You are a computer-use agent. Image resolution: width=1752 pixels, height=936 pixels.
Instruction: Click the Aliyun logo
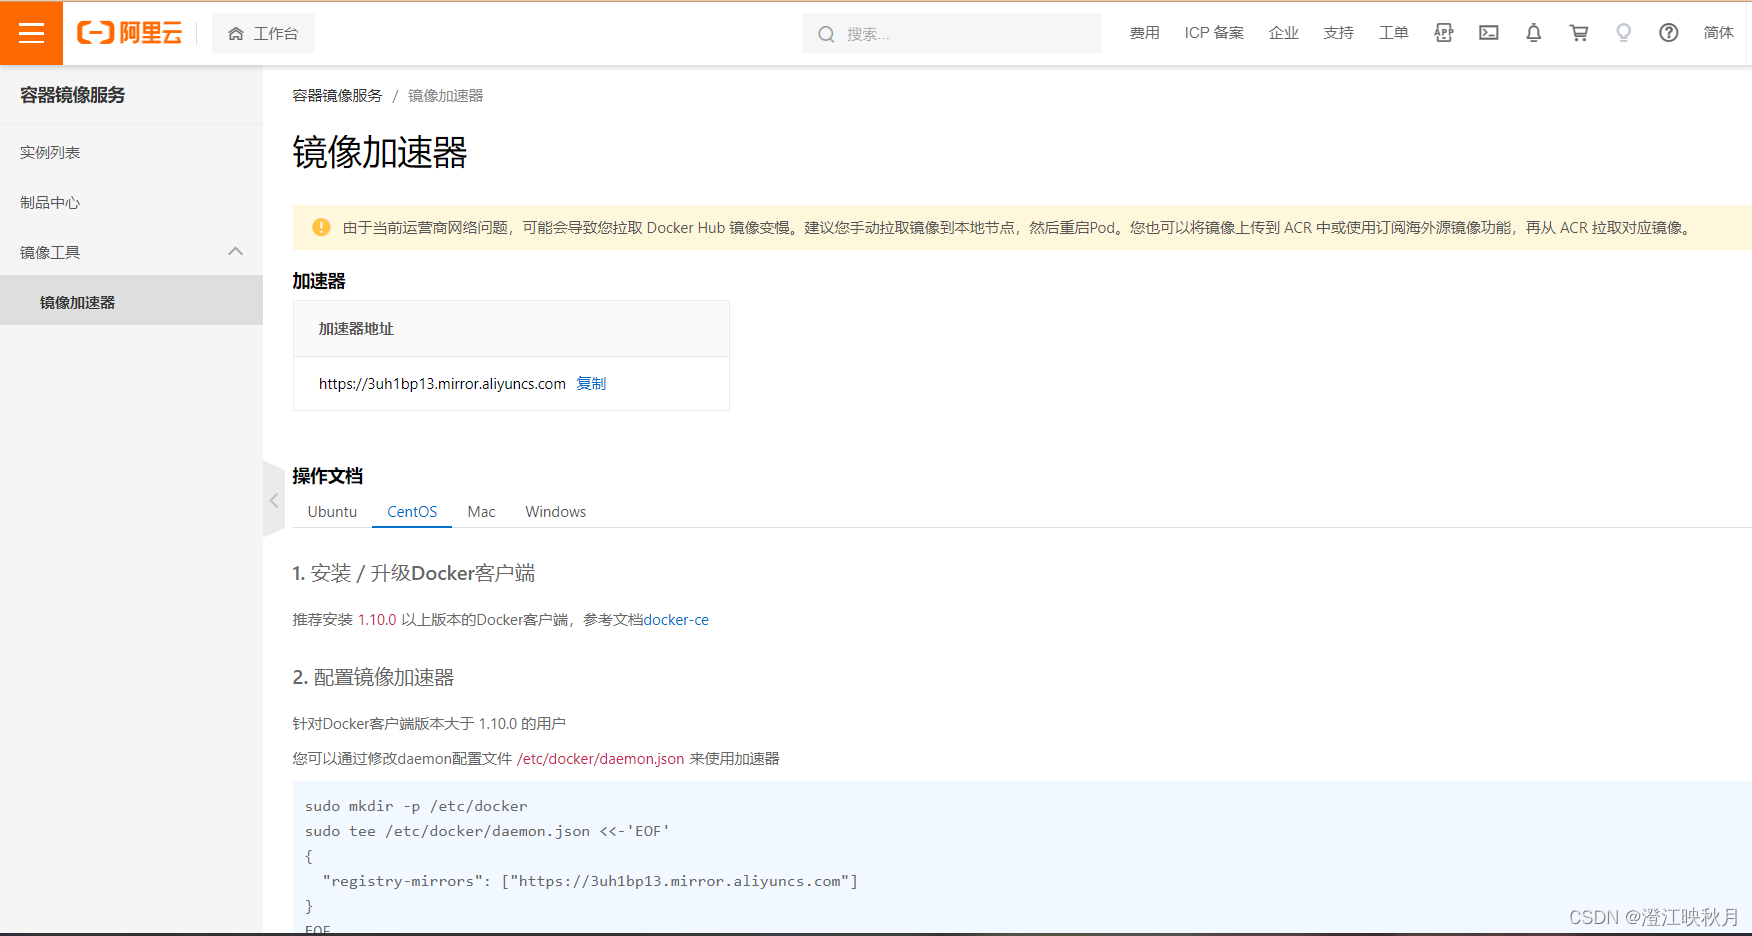pos(130,33)
